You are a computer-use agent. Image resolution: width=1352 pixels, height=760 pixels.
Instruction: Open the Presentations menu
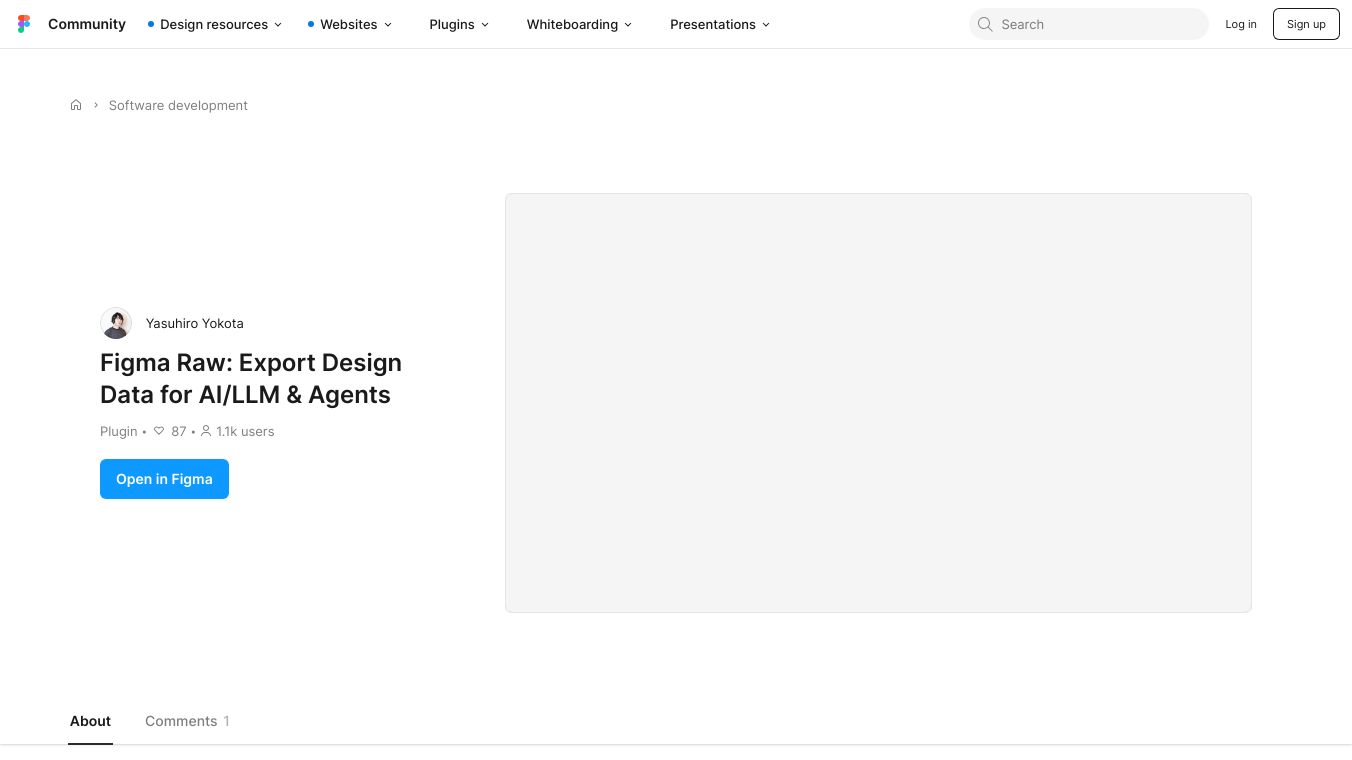pyautogui.click(x=720, y=24)
